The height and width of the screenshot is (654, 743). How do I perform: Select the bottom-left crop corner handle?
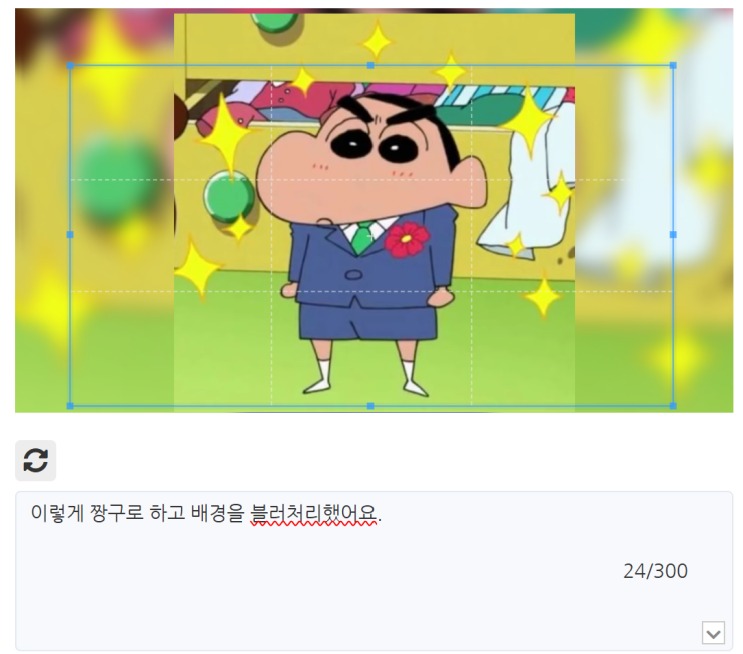pyautogui.click(x=70, y=406)
